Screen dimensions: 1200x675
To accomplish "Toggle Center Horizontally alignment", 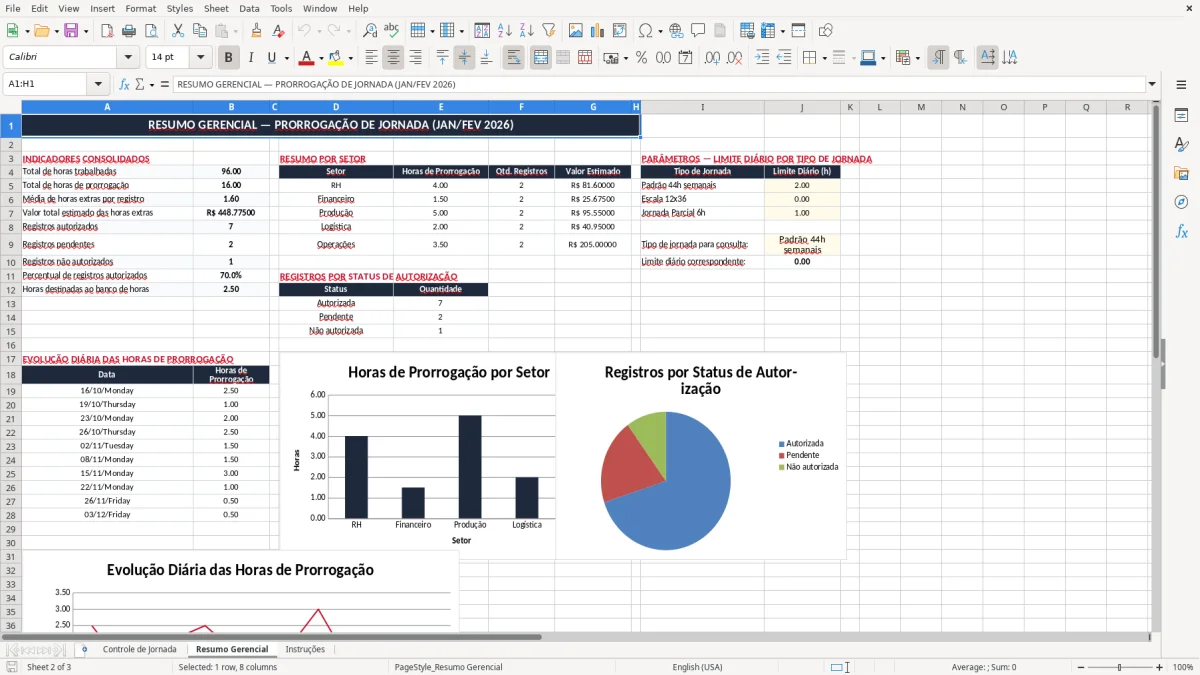I will coord(393,58).
